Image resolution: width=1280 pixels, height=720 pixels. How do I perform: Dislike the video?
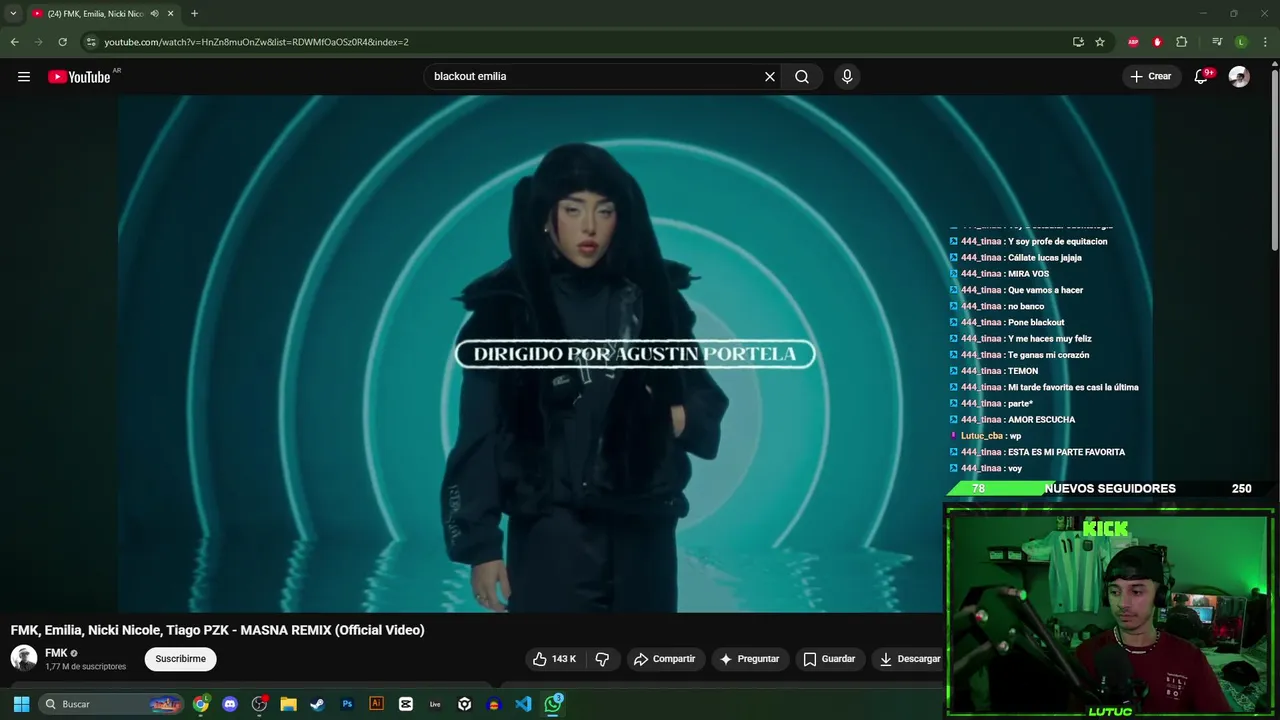pyautogui.click(x=602, y=659)
